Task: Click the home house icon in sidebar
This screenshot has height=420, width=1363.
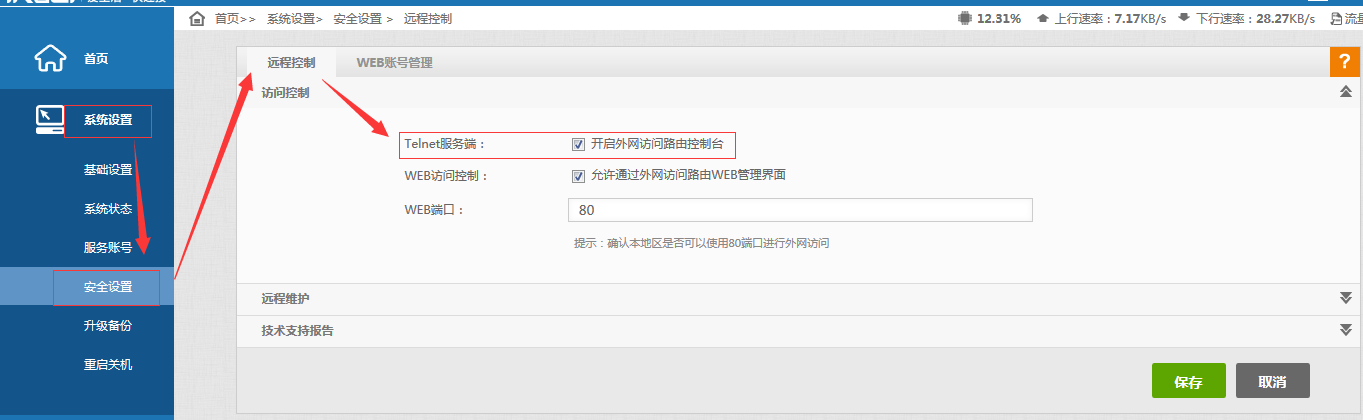Action: pyautogui.click(x=50, y=59)
